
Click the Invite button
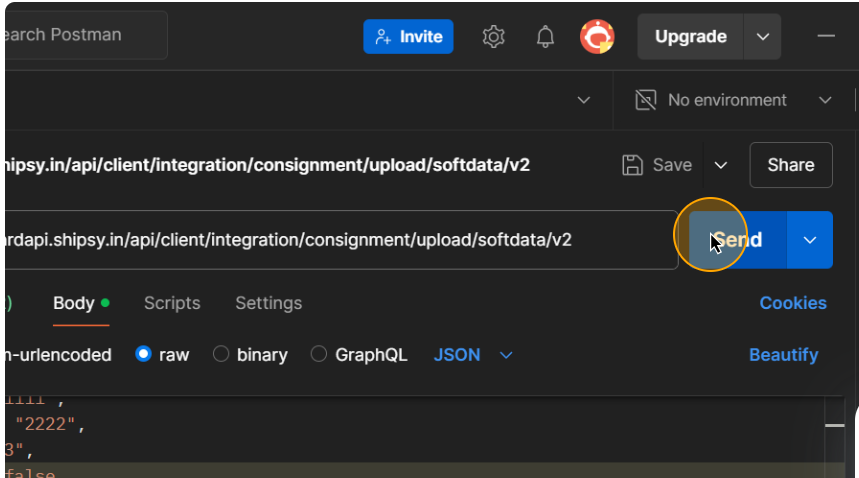click(408, 37)
